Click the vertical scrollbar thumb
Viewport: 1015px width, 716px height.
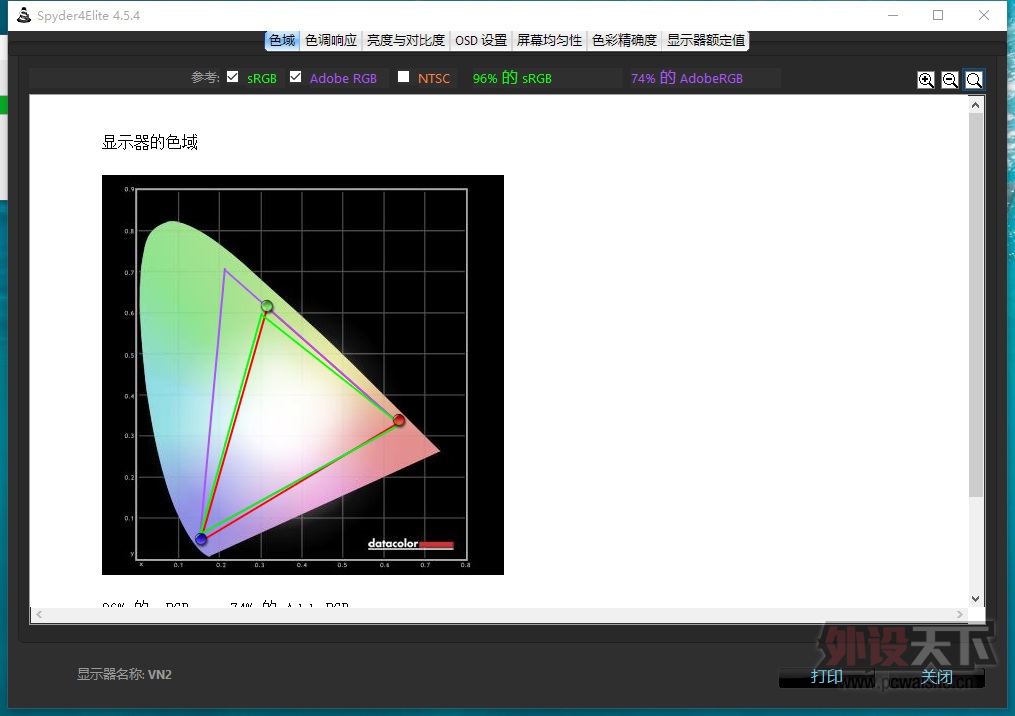(x=976, y=305)
